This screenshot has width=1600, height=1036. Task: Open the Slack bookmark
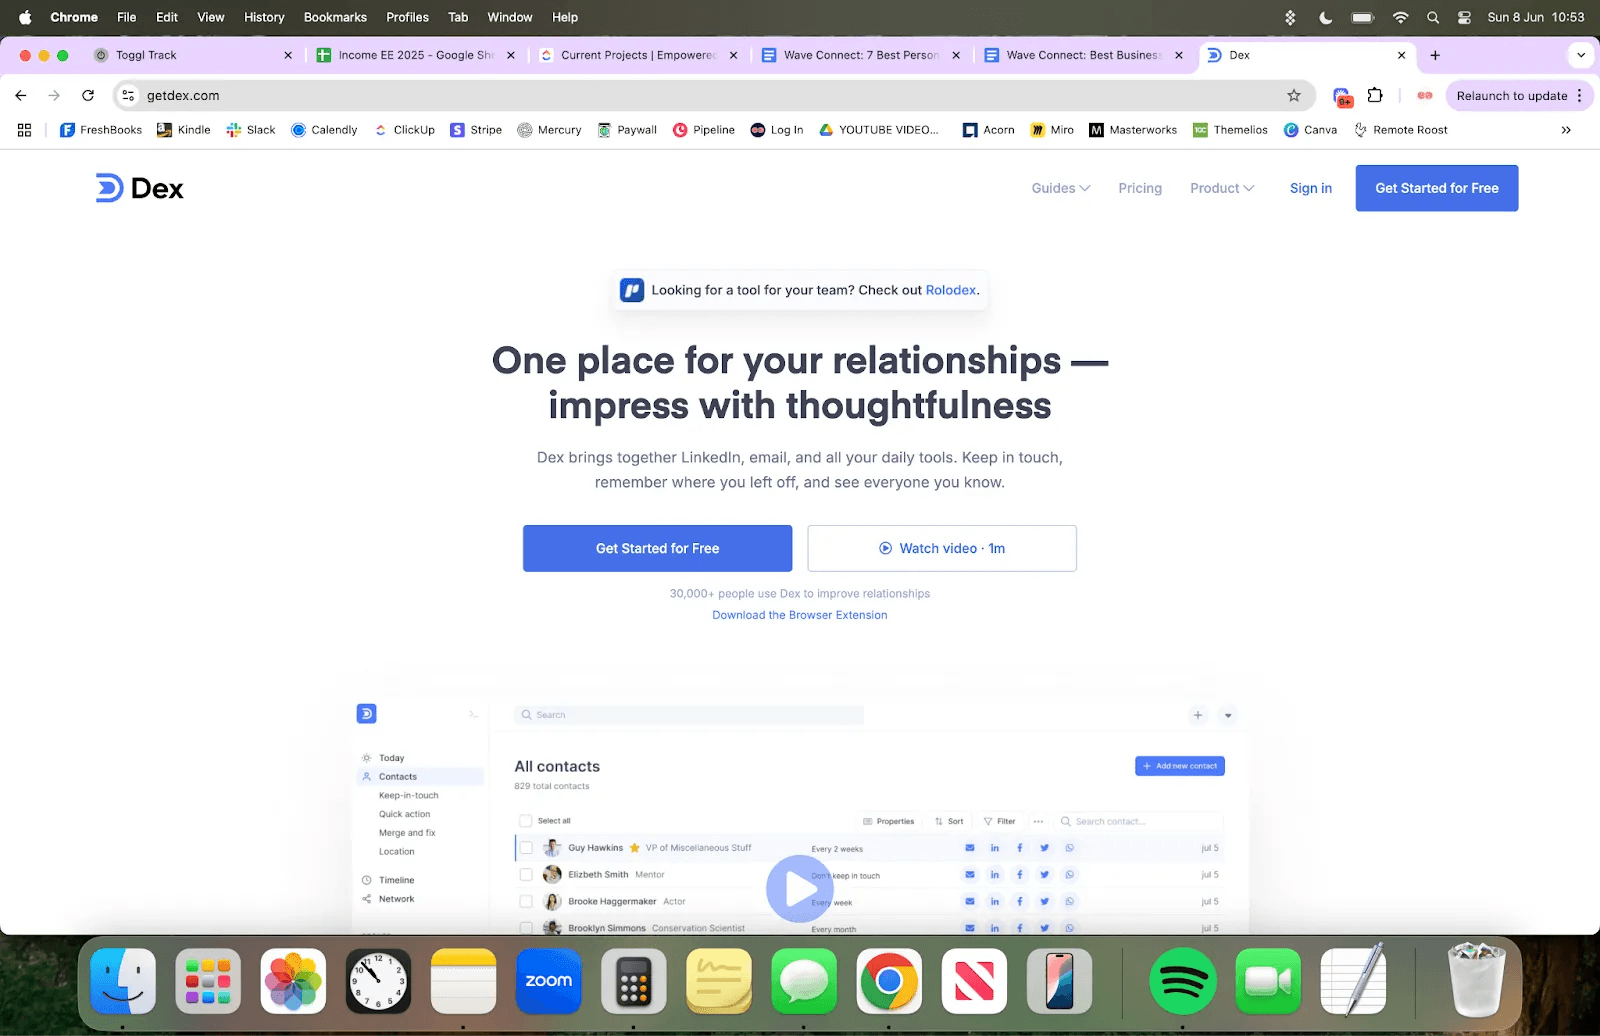(250, 130)
